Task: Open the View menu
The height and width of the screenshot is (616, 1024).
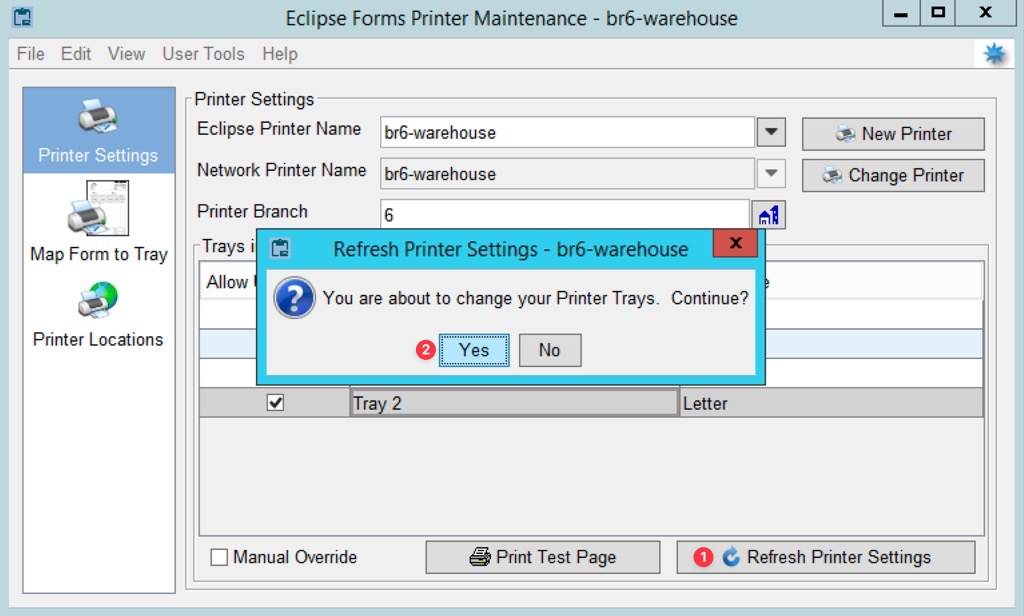Action: 126,54
